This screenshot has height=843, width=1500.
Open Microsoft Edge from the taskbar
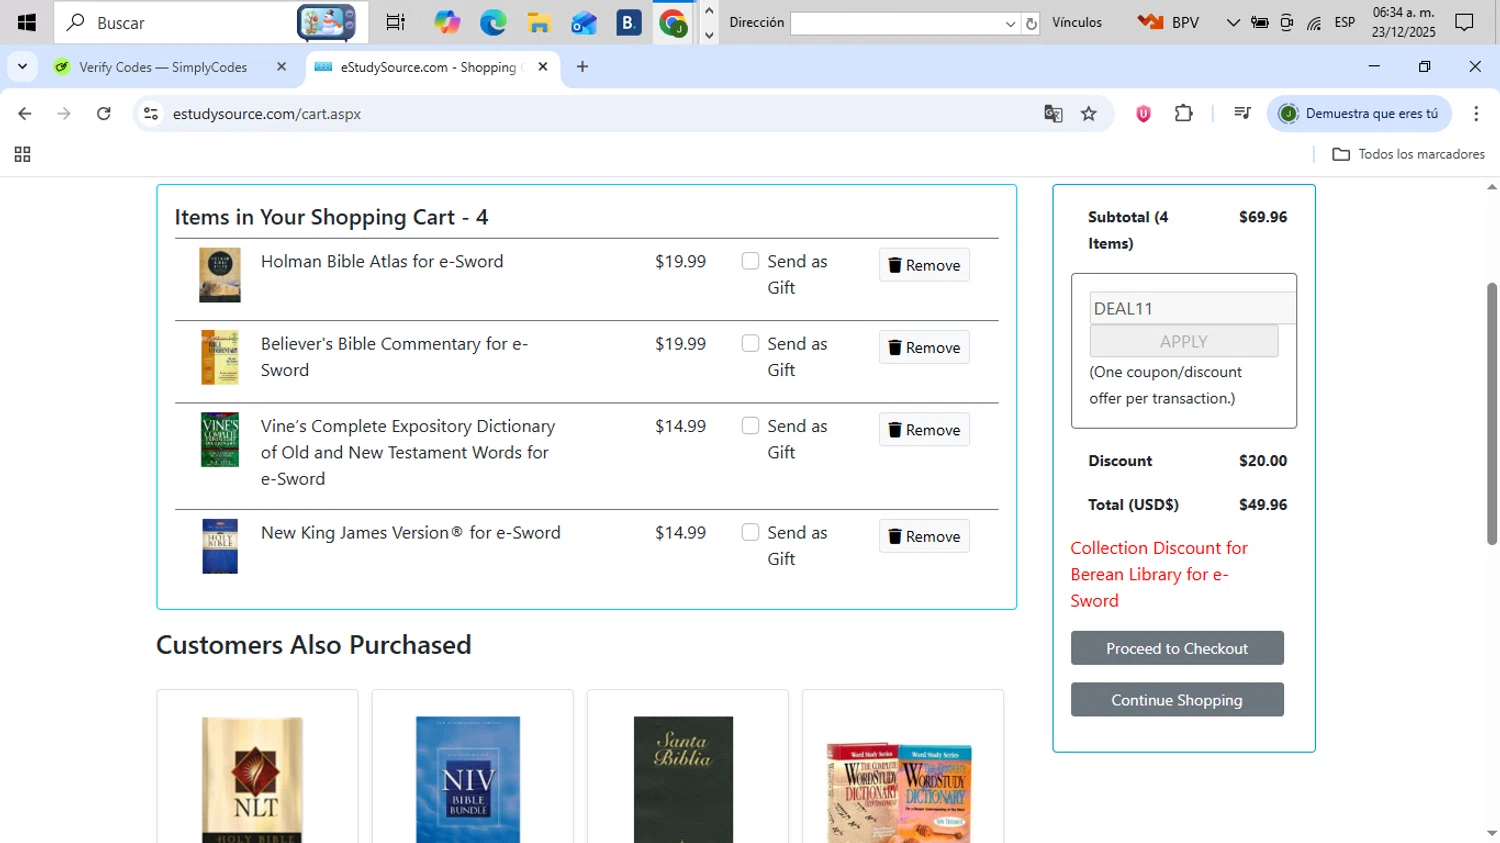(x=493, y=22)
